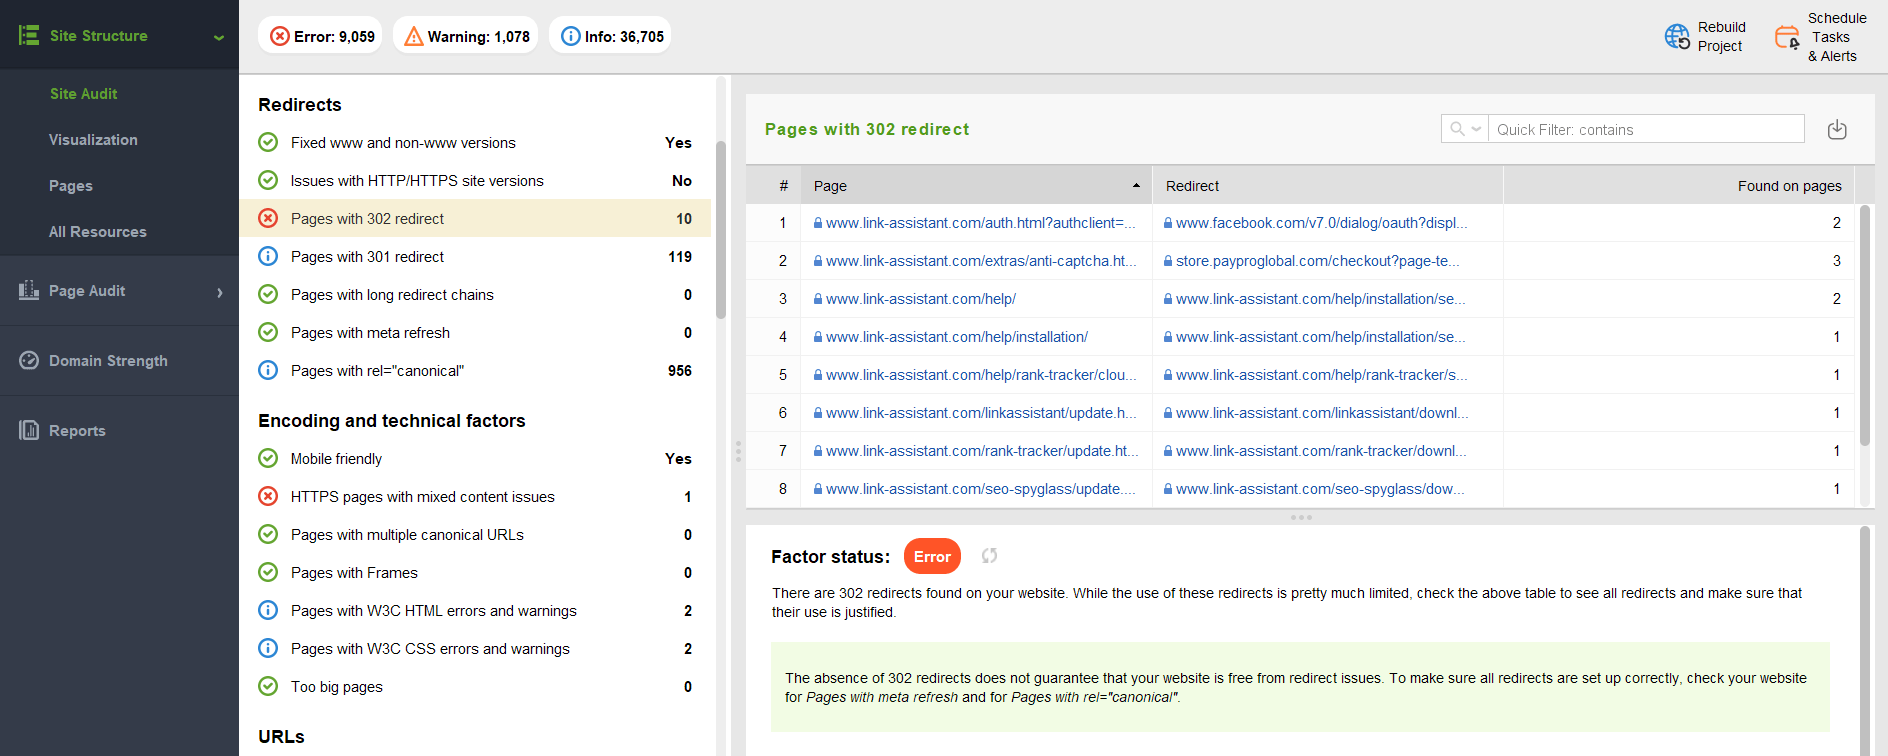Open www.link-assistant.com/help/ page link
The height and width of the screenshot is (756, 1888).
pyautogui.click(x=921, y=299)
